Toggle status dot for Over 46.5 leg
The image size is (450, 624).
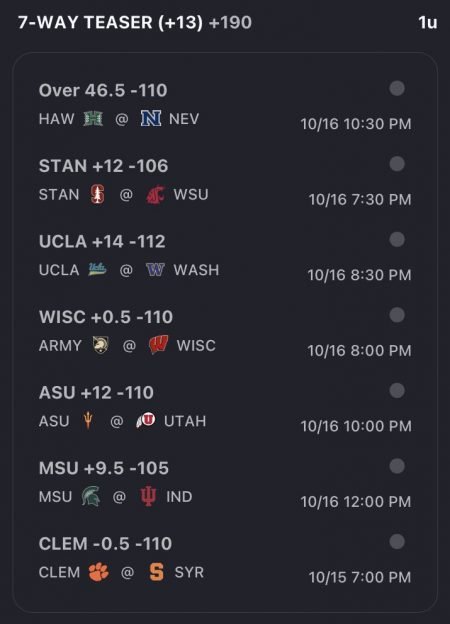(x=397, y=88)
